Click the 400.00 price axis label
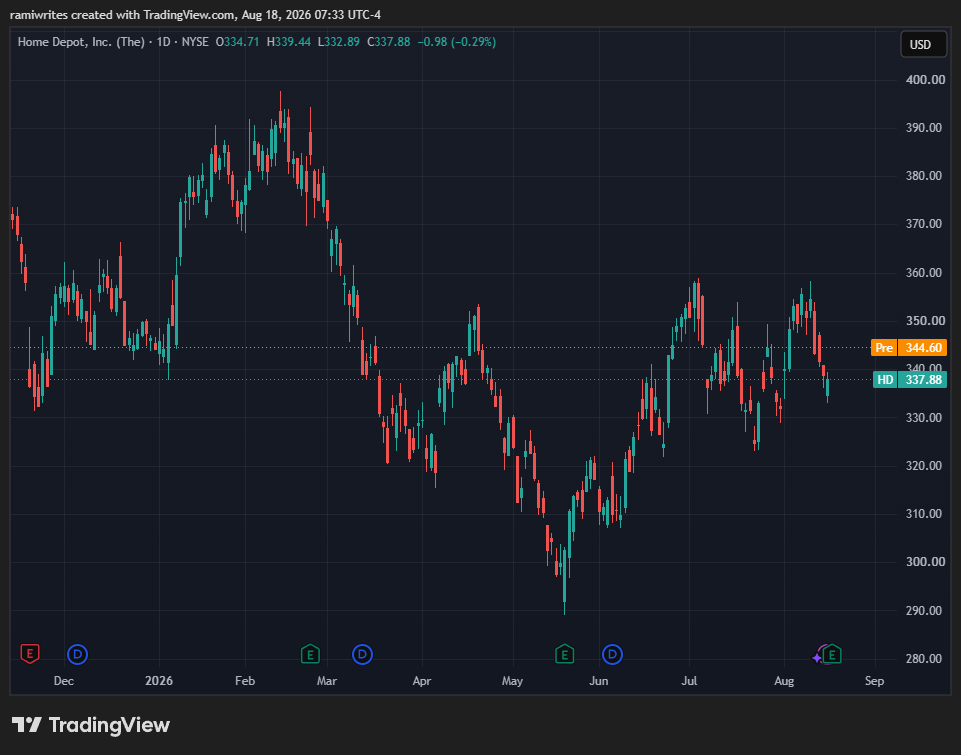 [x=925, y=80]
